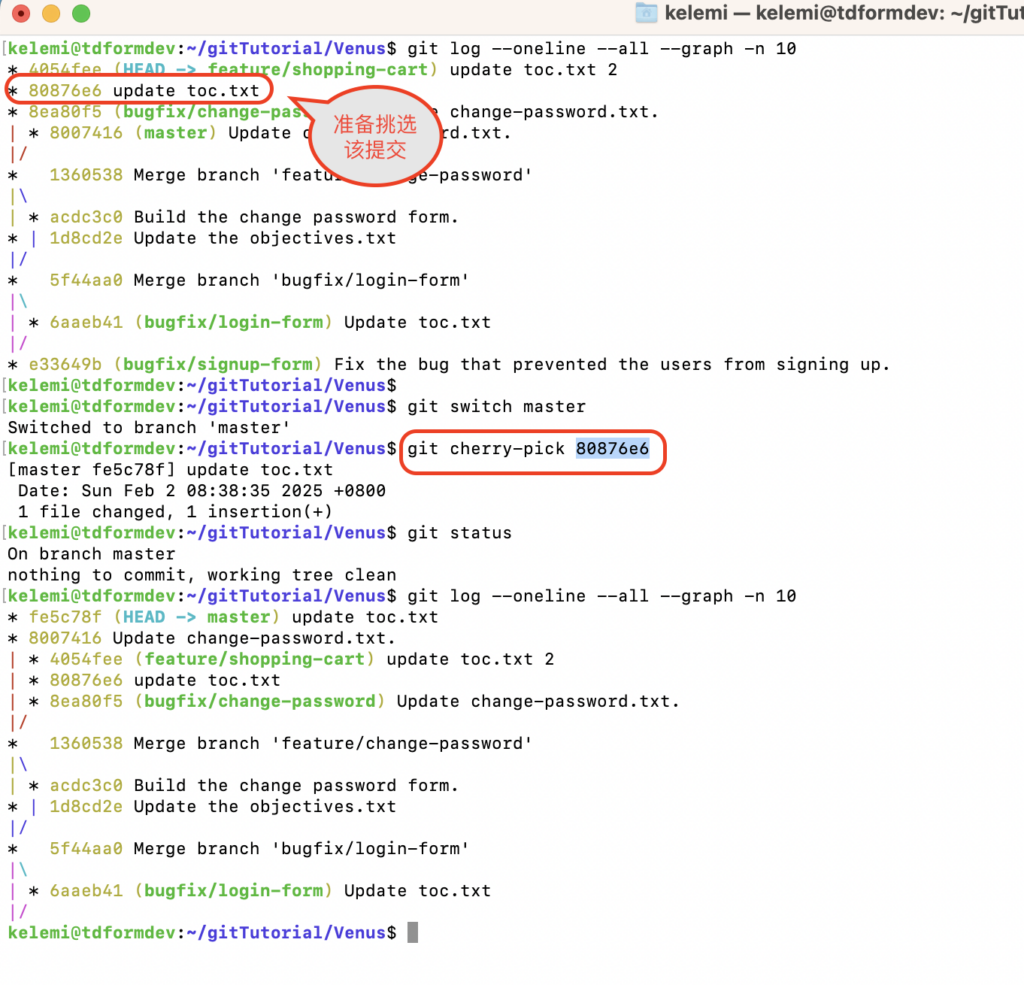The image size is (1024, 985).
Task: Select the line containing "(HEAD -> feature/shopping-cart)"
Action: 312,70
